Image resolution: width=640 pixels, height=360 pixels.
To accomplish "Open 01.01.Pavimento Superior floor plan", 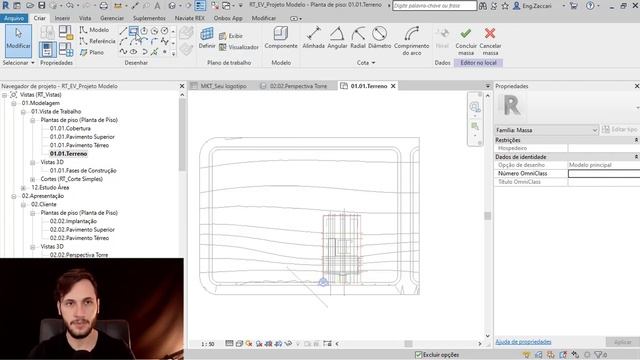I will pyautogui.click(x=82, y=137).
